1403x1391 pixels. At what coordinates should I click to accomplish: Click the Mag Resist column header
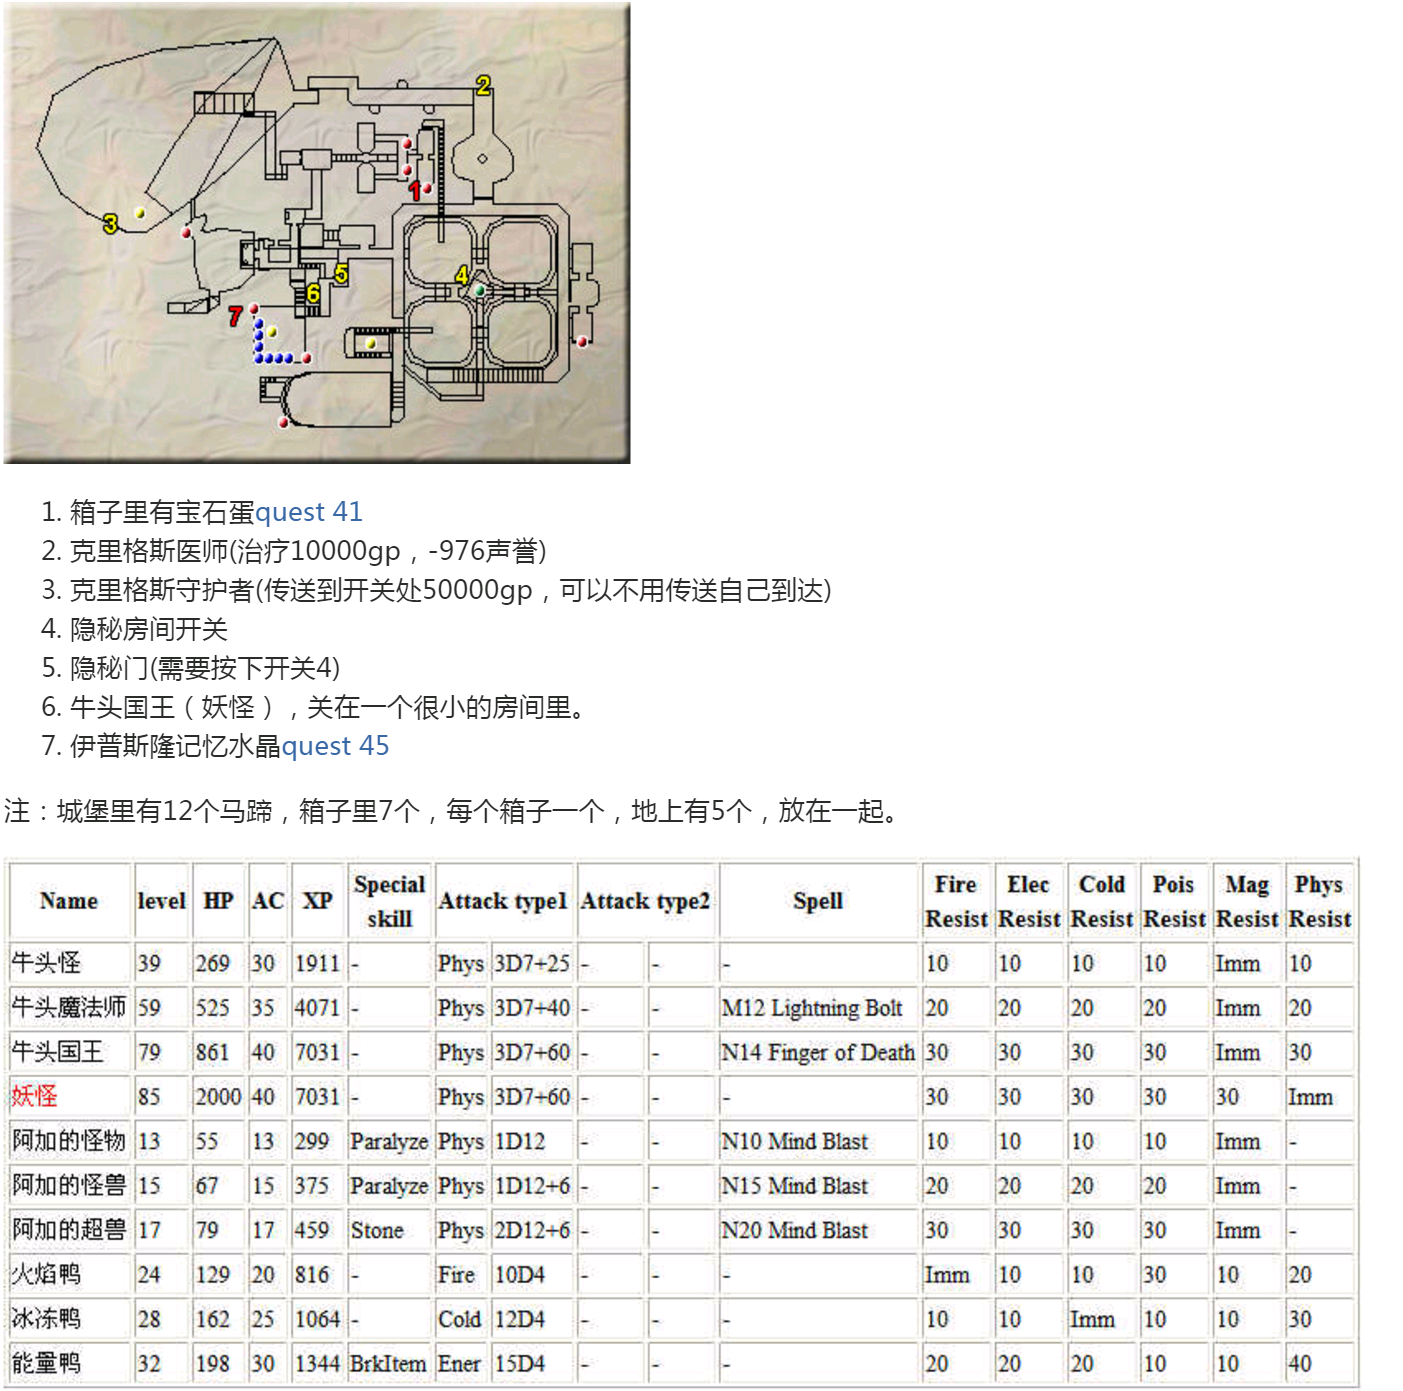pos(1247,901)
